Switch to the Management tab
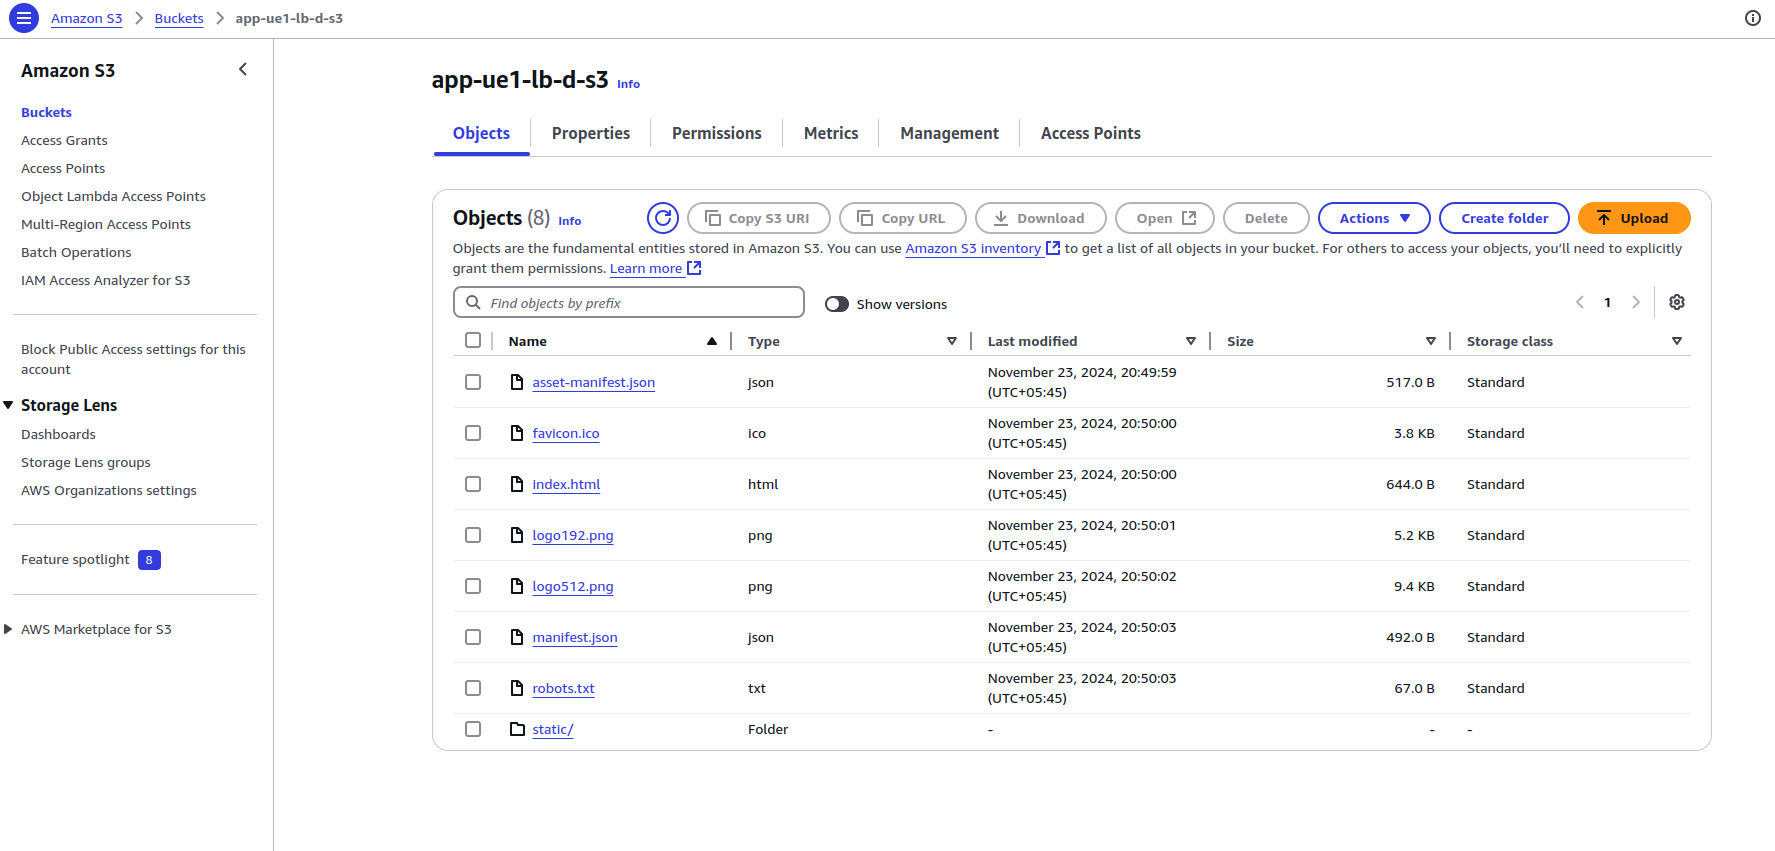1775x851 pixels. point(950,133)
